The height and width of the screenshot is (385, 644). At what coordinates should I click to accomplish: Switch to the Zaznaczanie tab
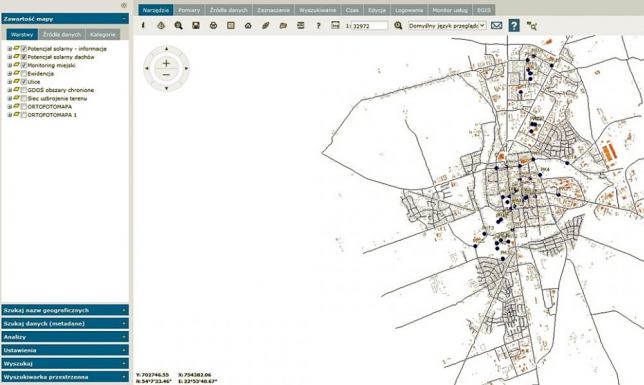(273, 10)
